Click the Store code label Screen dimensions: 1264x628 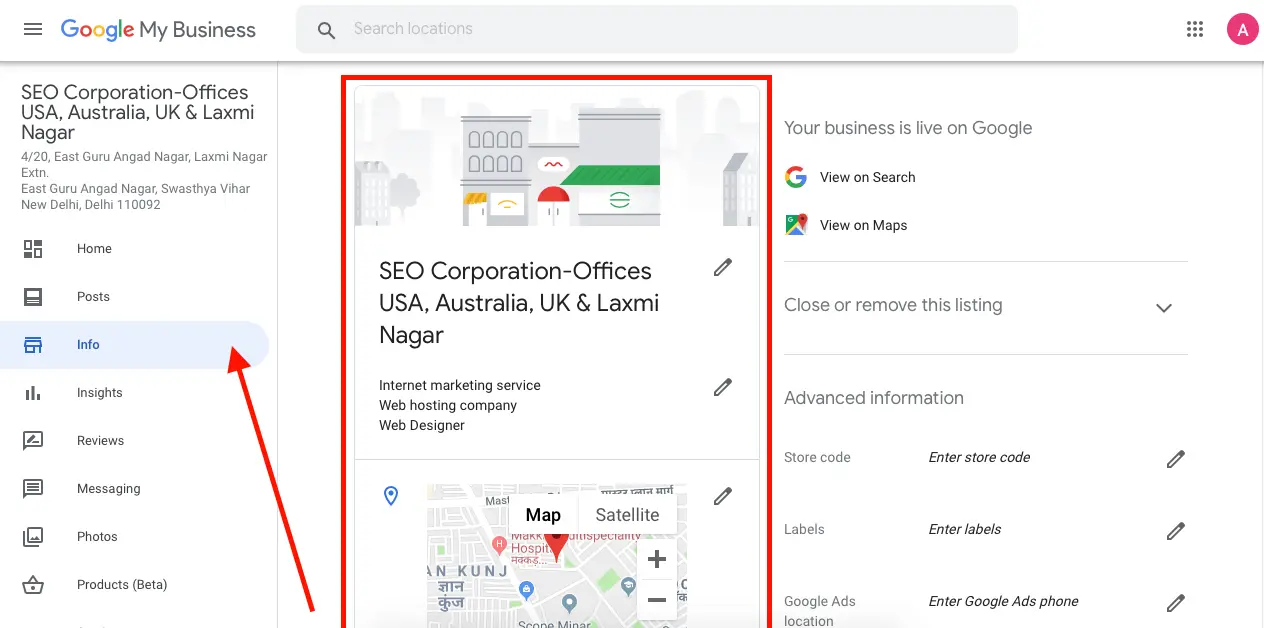tap(817, 457)
